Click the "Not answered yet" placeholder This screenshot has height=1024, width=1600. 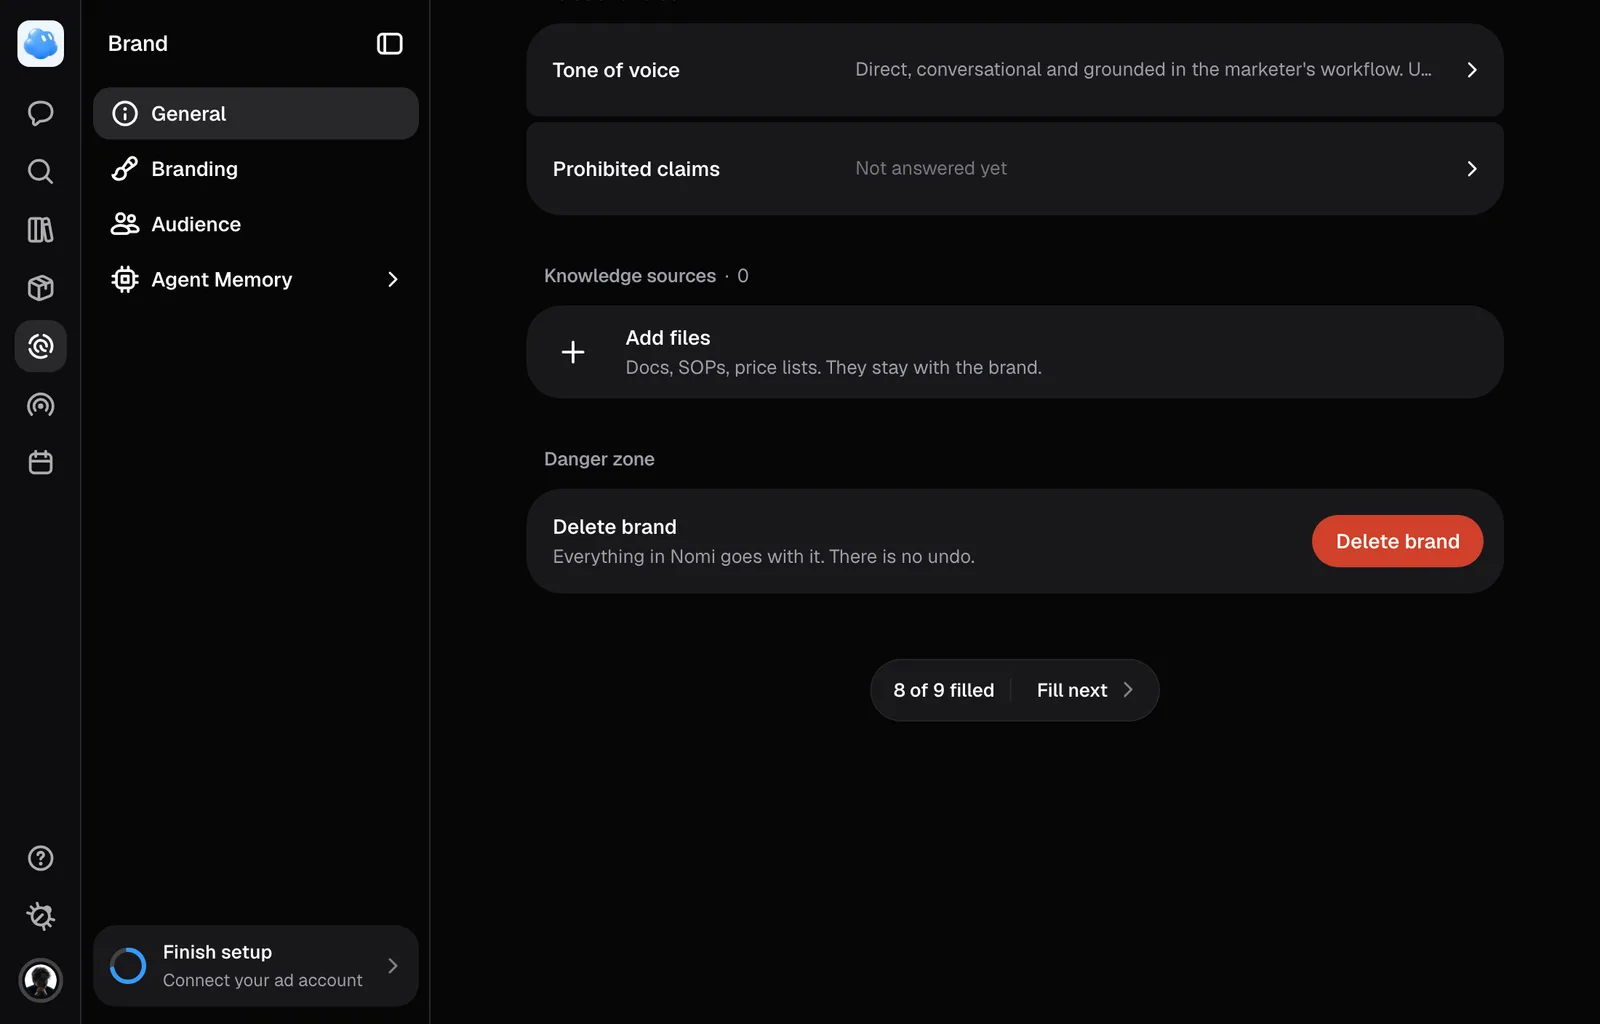point(931,169)
